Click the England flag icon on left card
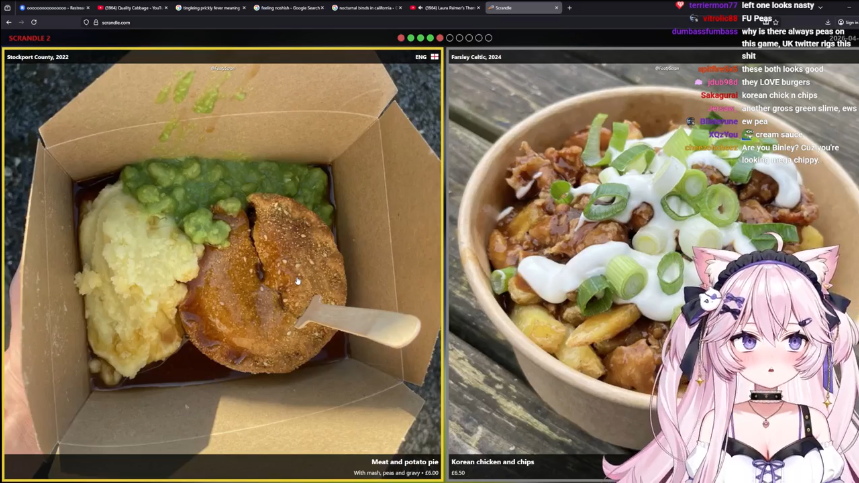Screen dimensions: 859x483 click(434, 57)
